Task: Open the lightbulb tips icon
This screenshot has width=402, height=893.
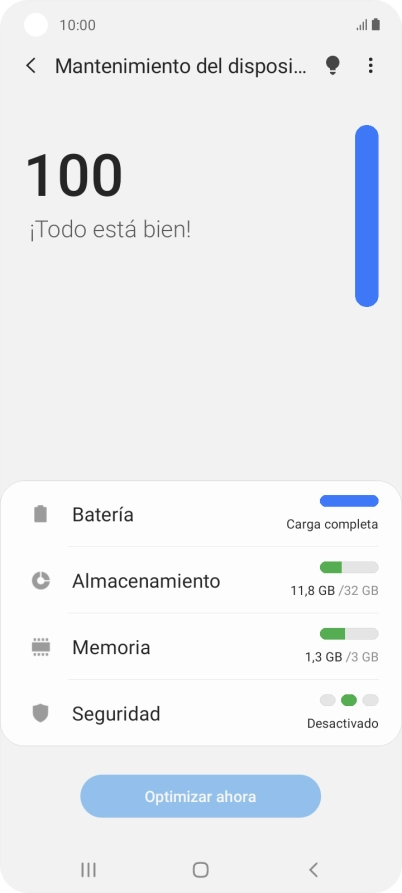Action: tap(333, 66)
